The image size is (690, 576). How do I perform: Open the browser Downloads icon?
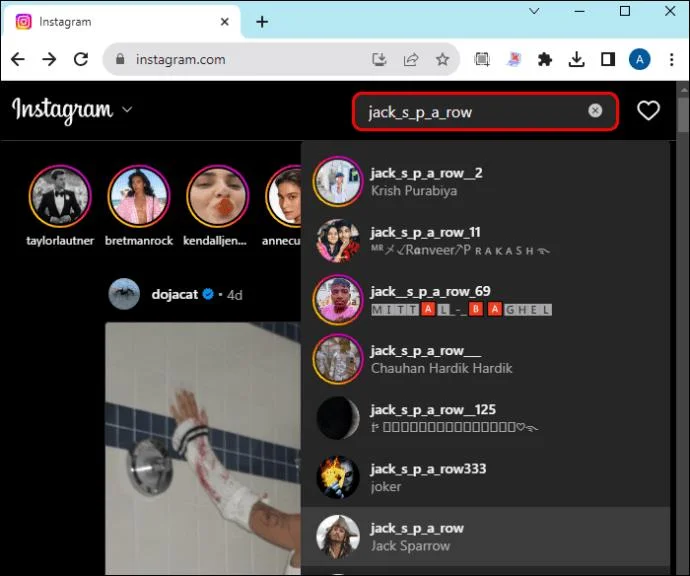click(576, 59)
